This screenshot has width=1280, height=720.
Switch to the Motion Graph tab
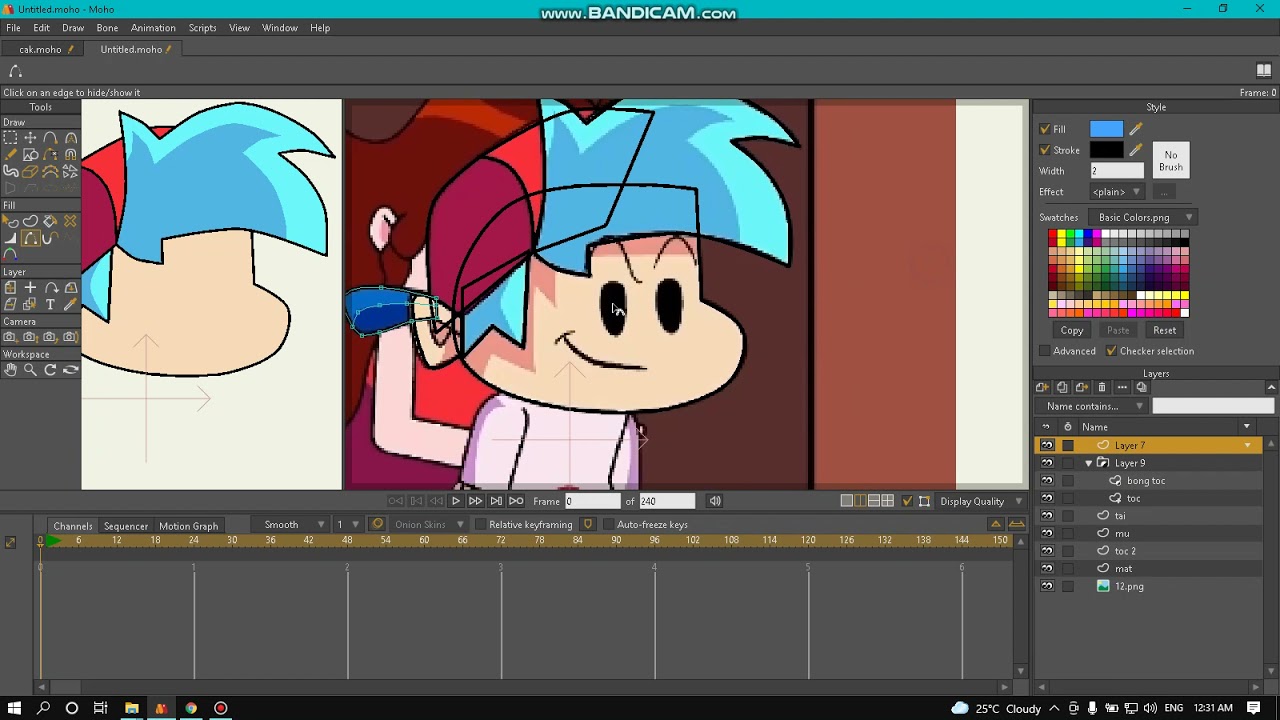click(x=188, y=526)
